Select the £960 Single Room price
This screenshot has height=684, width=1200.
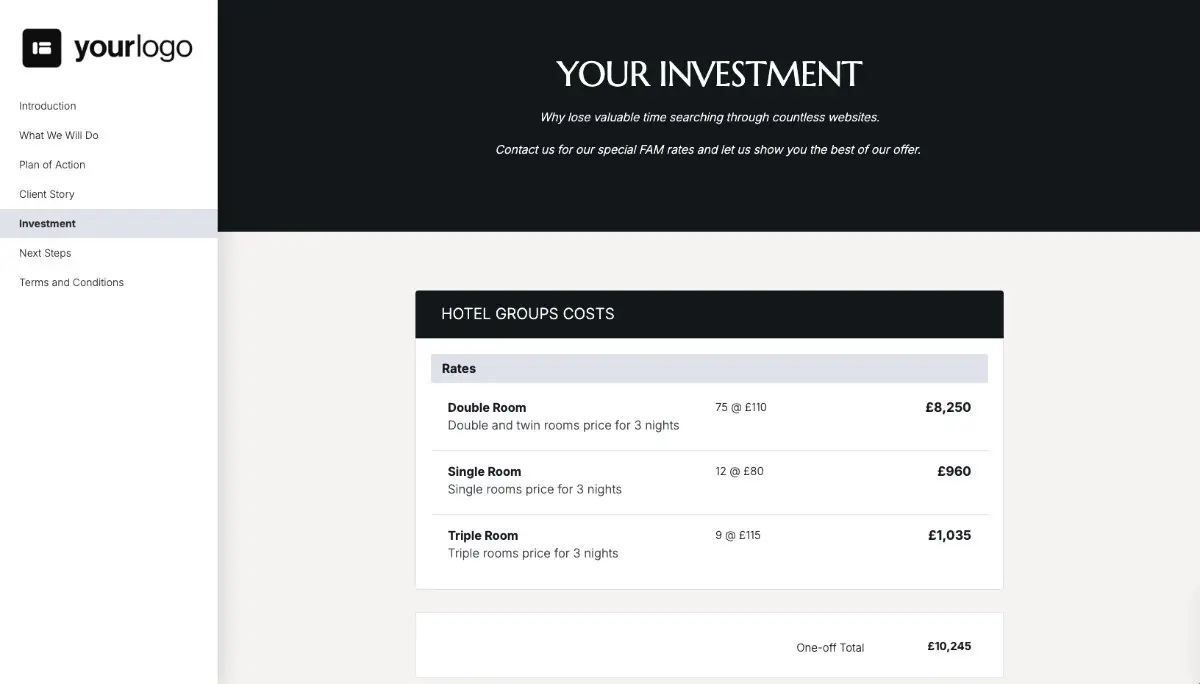(953, 471)
